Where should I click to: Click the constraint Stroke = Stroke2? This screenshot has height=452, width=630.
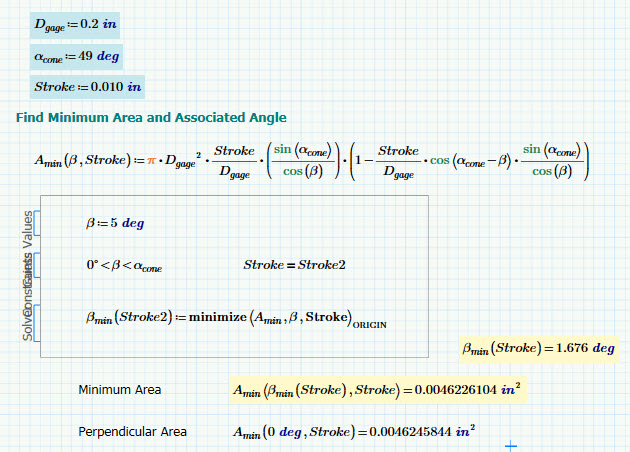tap(294, 265)
